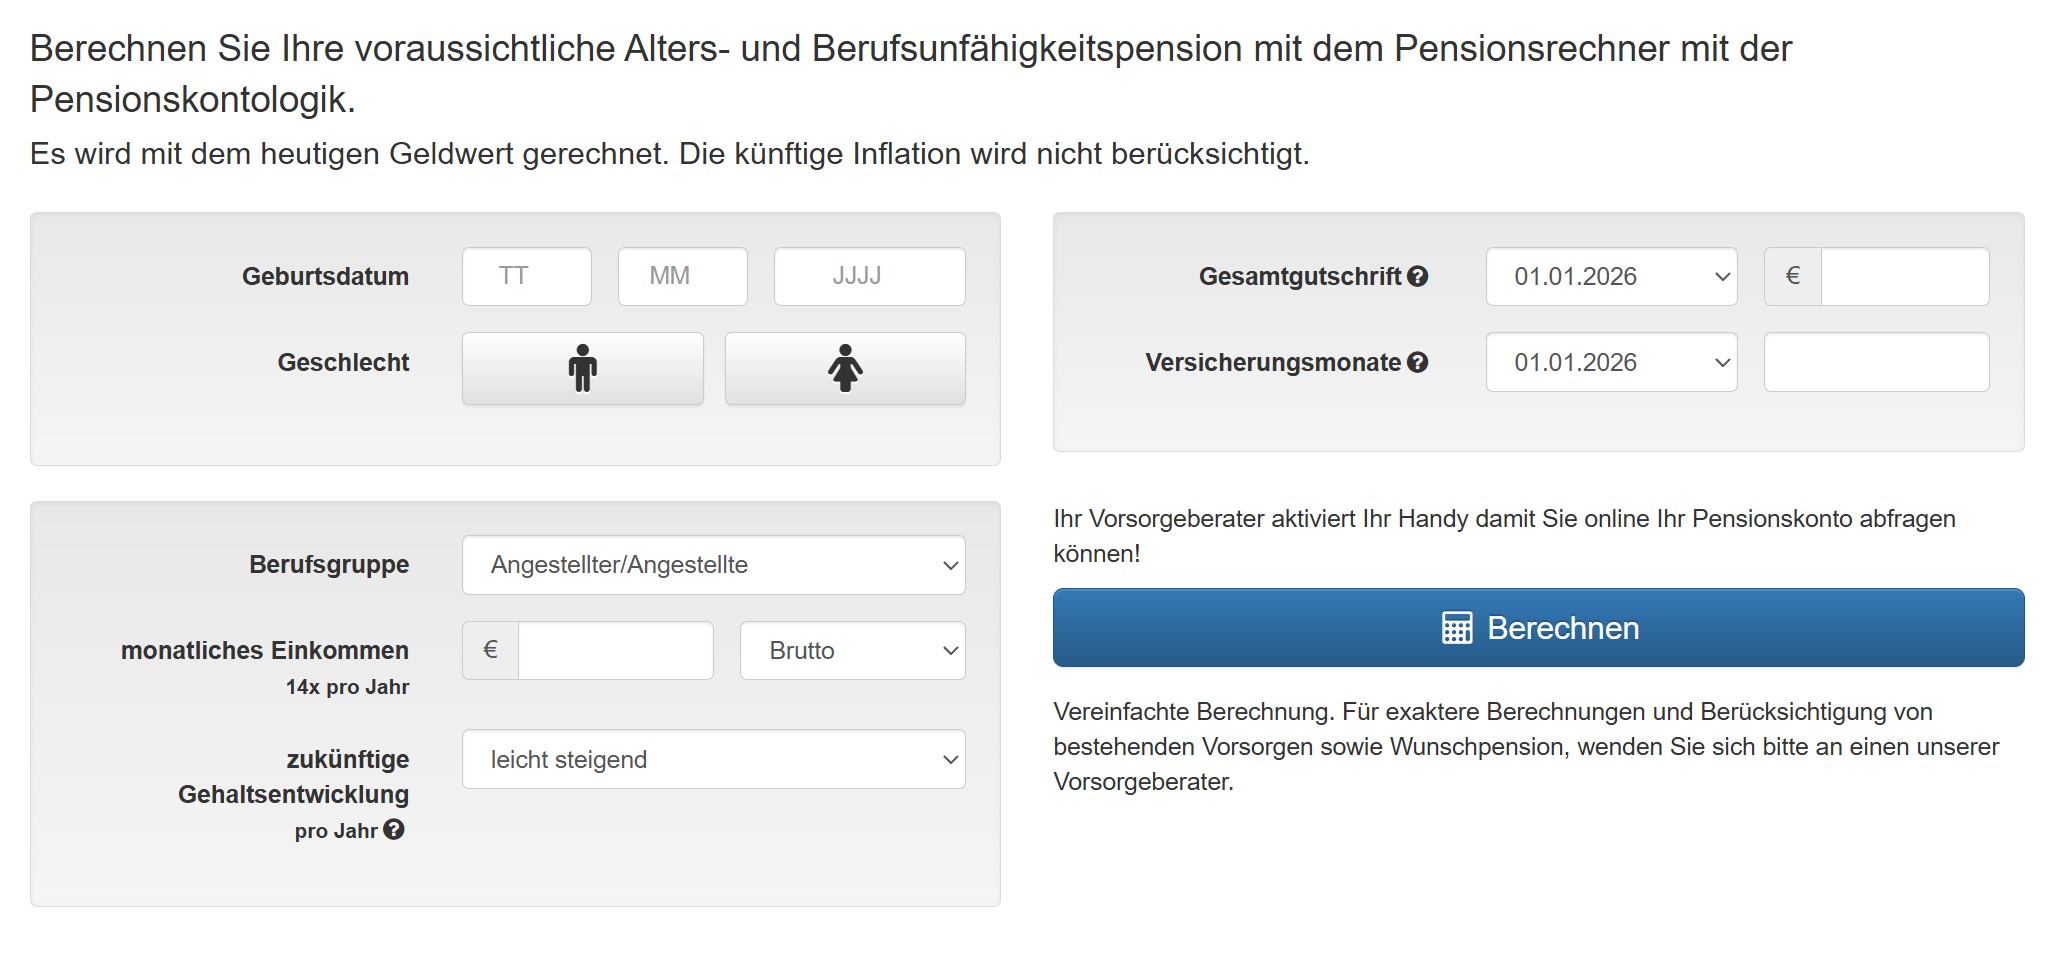2068x958 pixels.
Task: Select the male gender icon button
Action: pos(582,368)
